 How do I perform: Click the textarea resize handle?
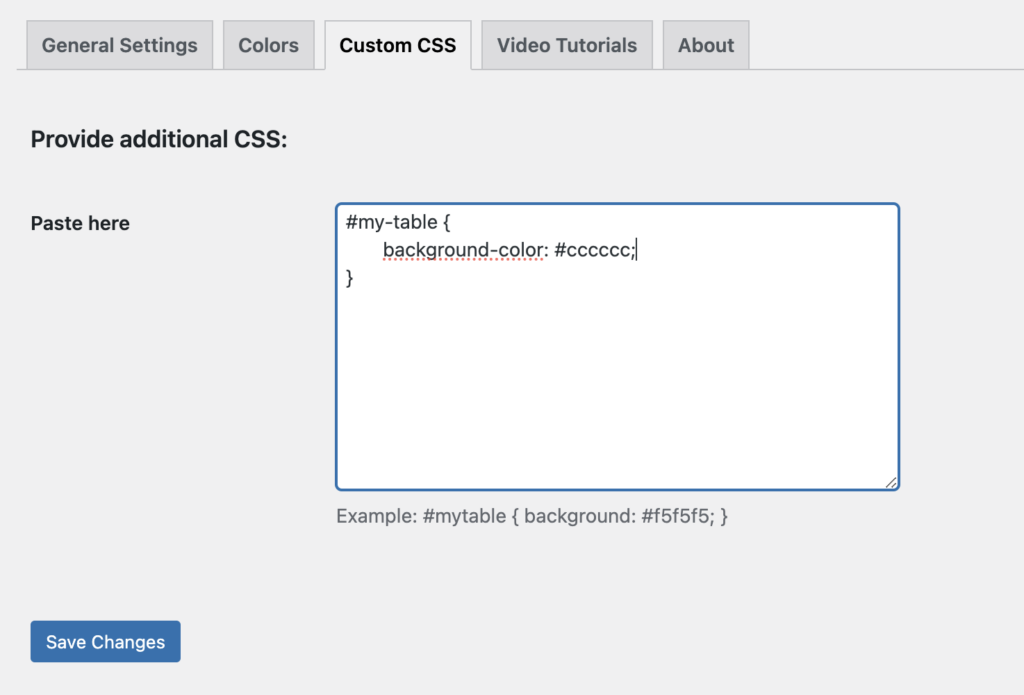pyautogui.click(x=889, y=481)
